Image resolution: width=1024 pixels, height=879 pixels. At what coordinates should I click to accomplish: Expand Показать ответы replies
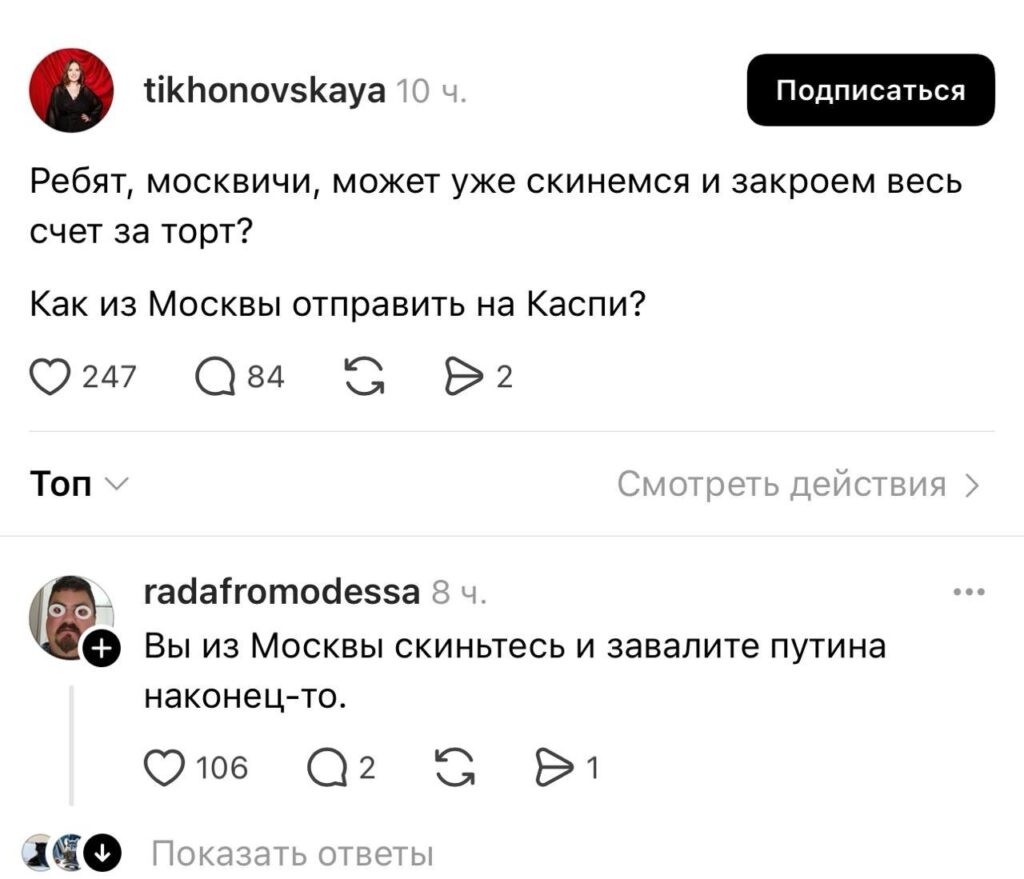pos(290,855)
